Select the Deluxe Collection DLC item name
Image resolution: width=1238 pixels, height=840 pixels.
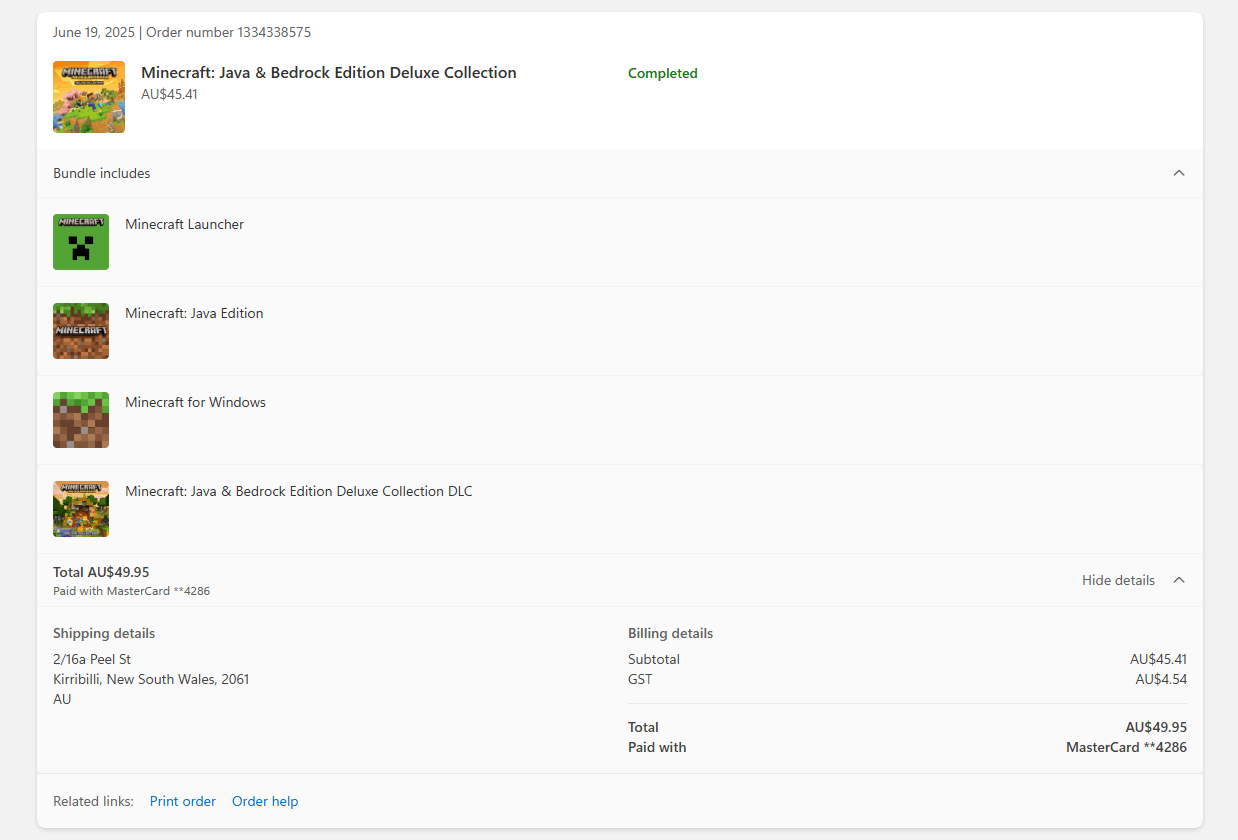click(x=299, y=491)
